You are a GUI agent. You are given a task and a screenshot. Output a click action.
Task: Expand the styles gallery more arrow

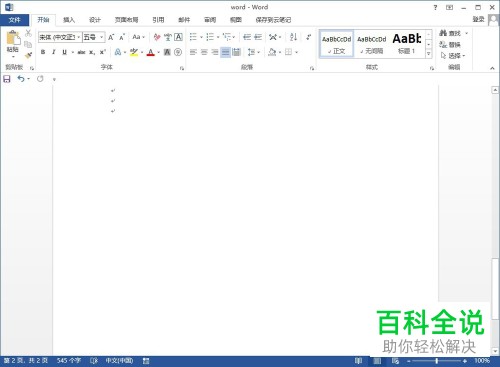429,54
